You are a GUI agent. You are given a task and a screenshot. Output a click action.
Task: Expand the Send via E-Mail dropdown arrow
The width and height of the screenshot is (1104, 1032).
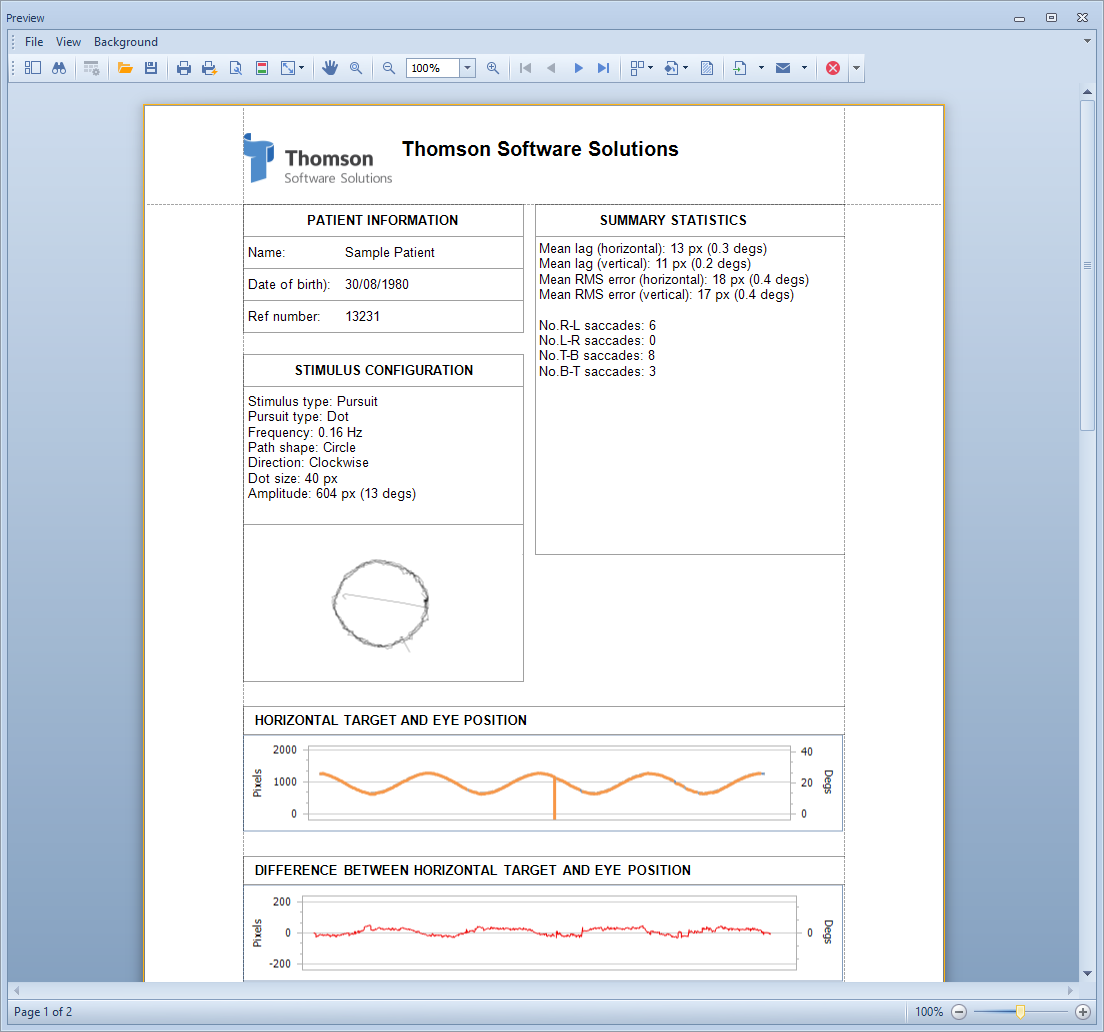pos(804,68)
